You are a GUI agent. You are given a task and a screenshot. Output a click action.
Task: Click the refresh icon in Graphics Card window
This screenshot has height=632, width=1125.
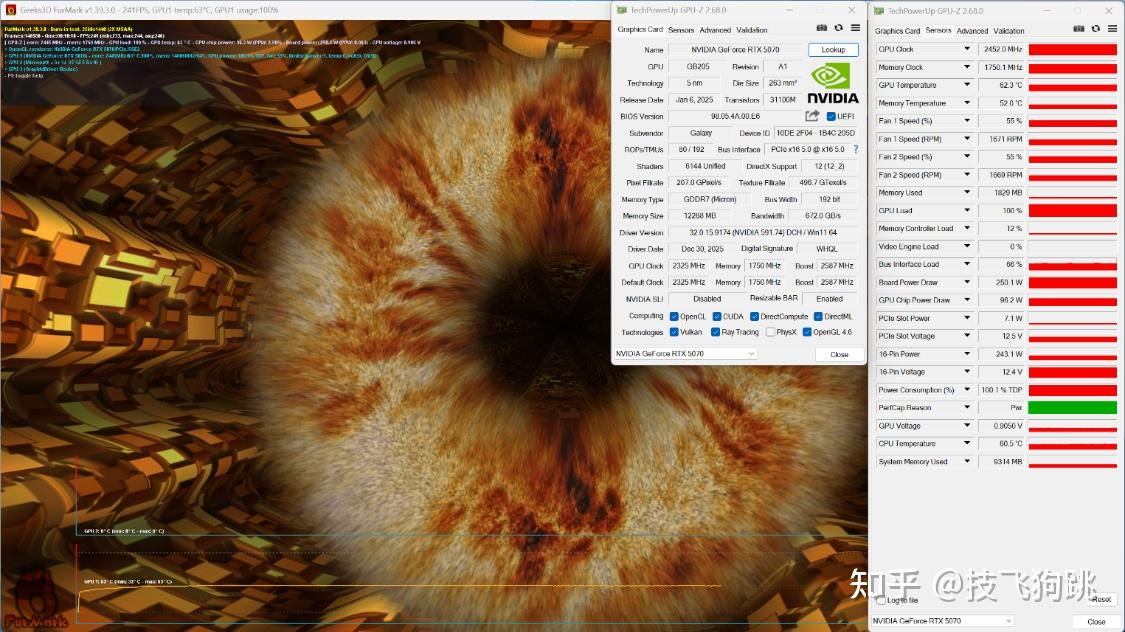click(x=839, y=28)
